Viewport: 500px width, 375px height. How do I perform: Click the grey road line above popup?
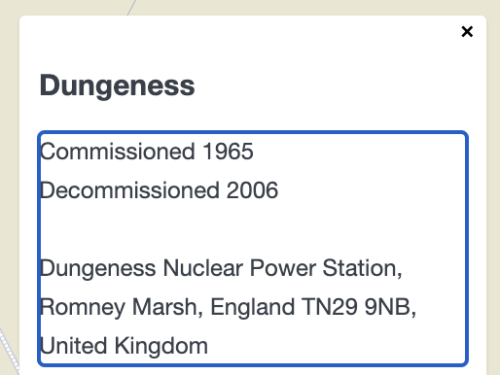pos(132,7)
